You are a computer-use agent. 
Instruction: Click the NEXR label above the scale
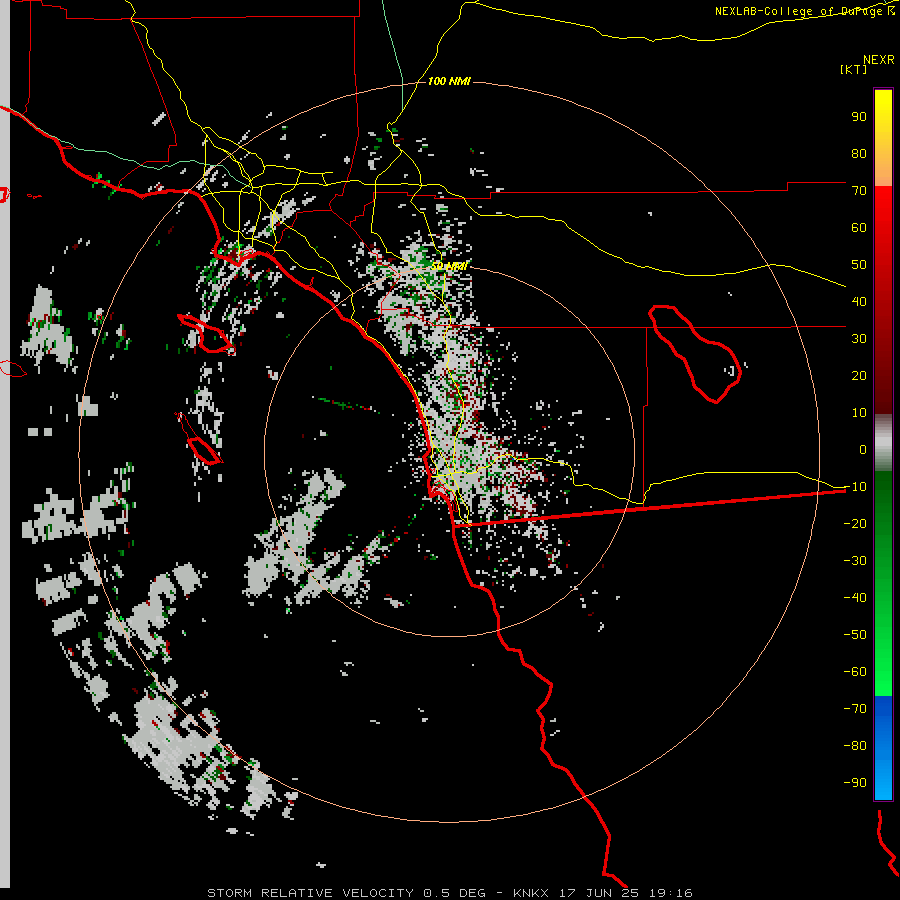[879, 60]
